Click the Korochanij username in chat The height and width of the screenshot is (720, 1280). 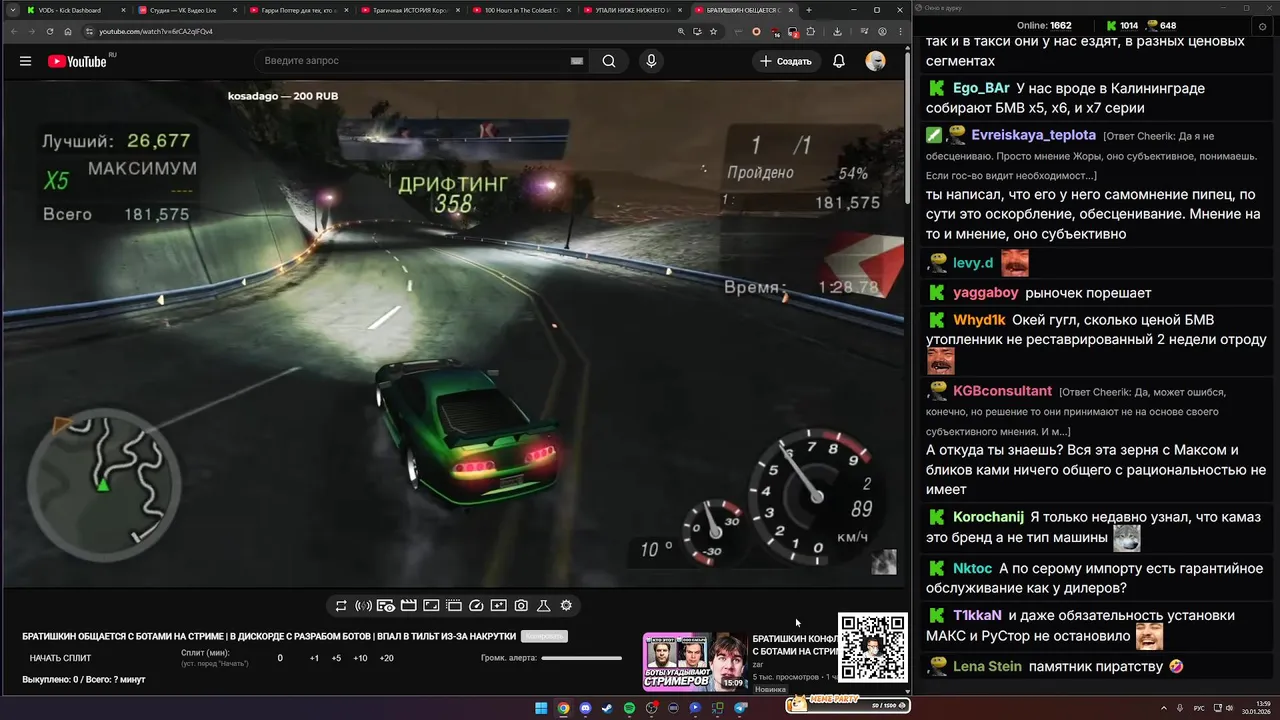pyautogui.click(x=988, y=517)
